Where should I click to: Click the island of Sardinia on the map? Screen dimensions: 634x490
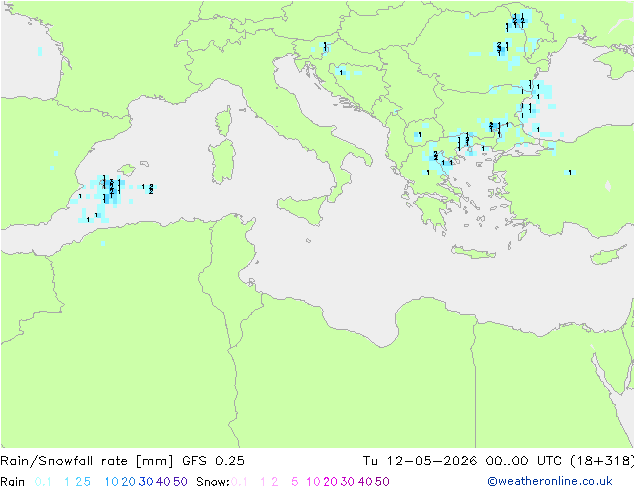pos(222,162)
